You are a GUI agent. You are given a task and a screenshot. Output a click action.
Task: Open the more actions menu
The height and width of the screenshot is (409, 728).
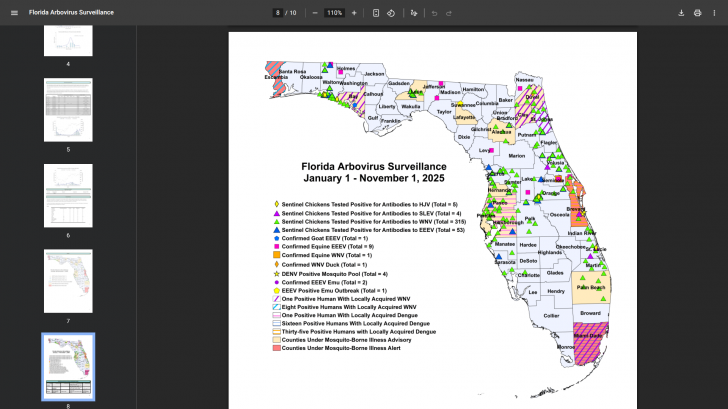coord(714,13)
